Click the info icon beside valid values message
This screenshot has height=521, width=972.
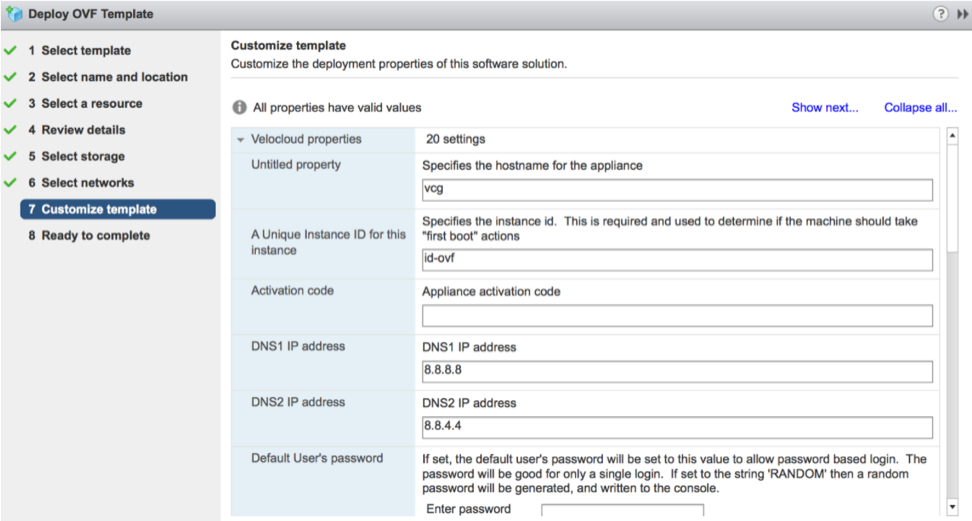tap(240, 108)
